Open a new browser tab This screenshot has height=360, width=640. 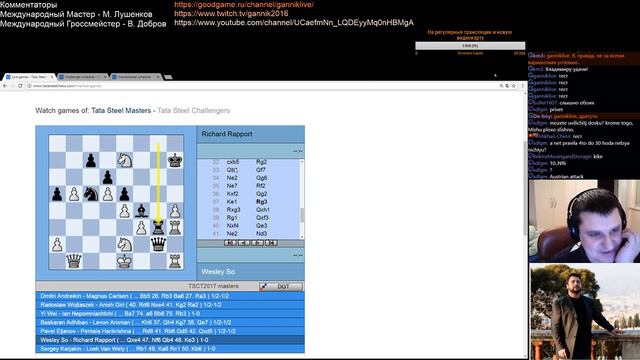[x=168, y=77]
